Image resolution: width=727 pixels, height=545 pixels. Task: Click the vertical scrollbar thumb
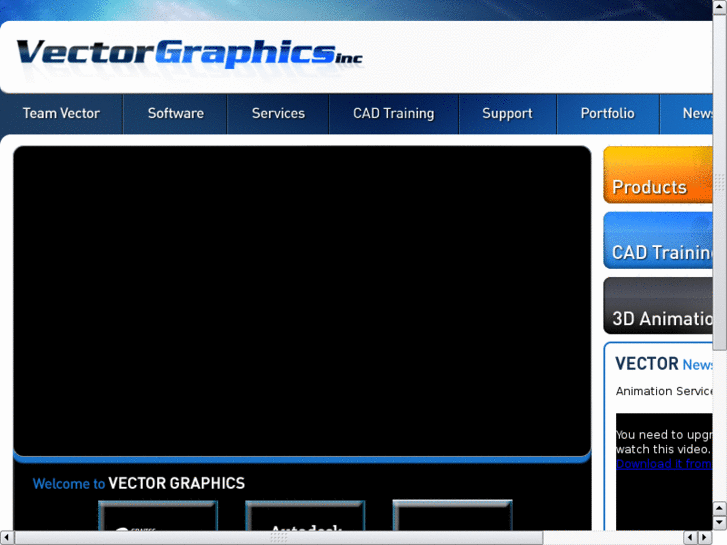click(x=720, y=182)
